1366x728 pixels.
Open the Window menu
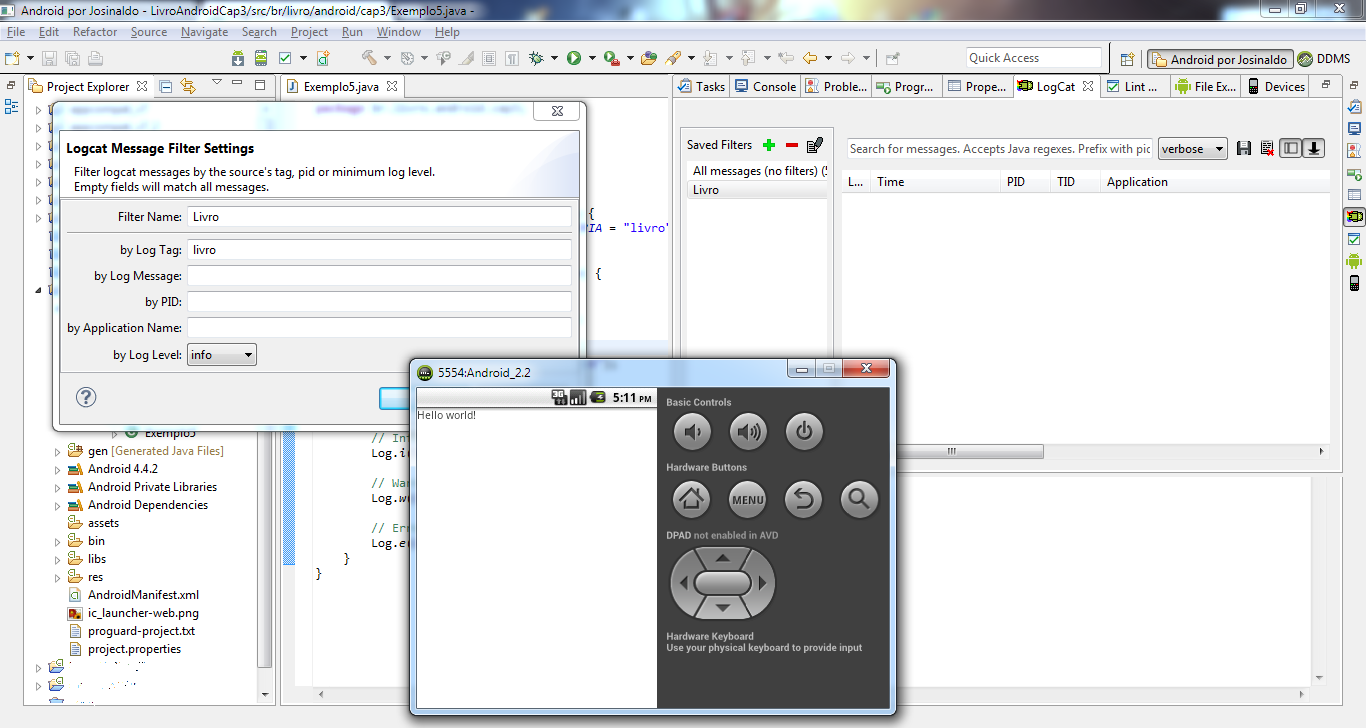[399, 32]
